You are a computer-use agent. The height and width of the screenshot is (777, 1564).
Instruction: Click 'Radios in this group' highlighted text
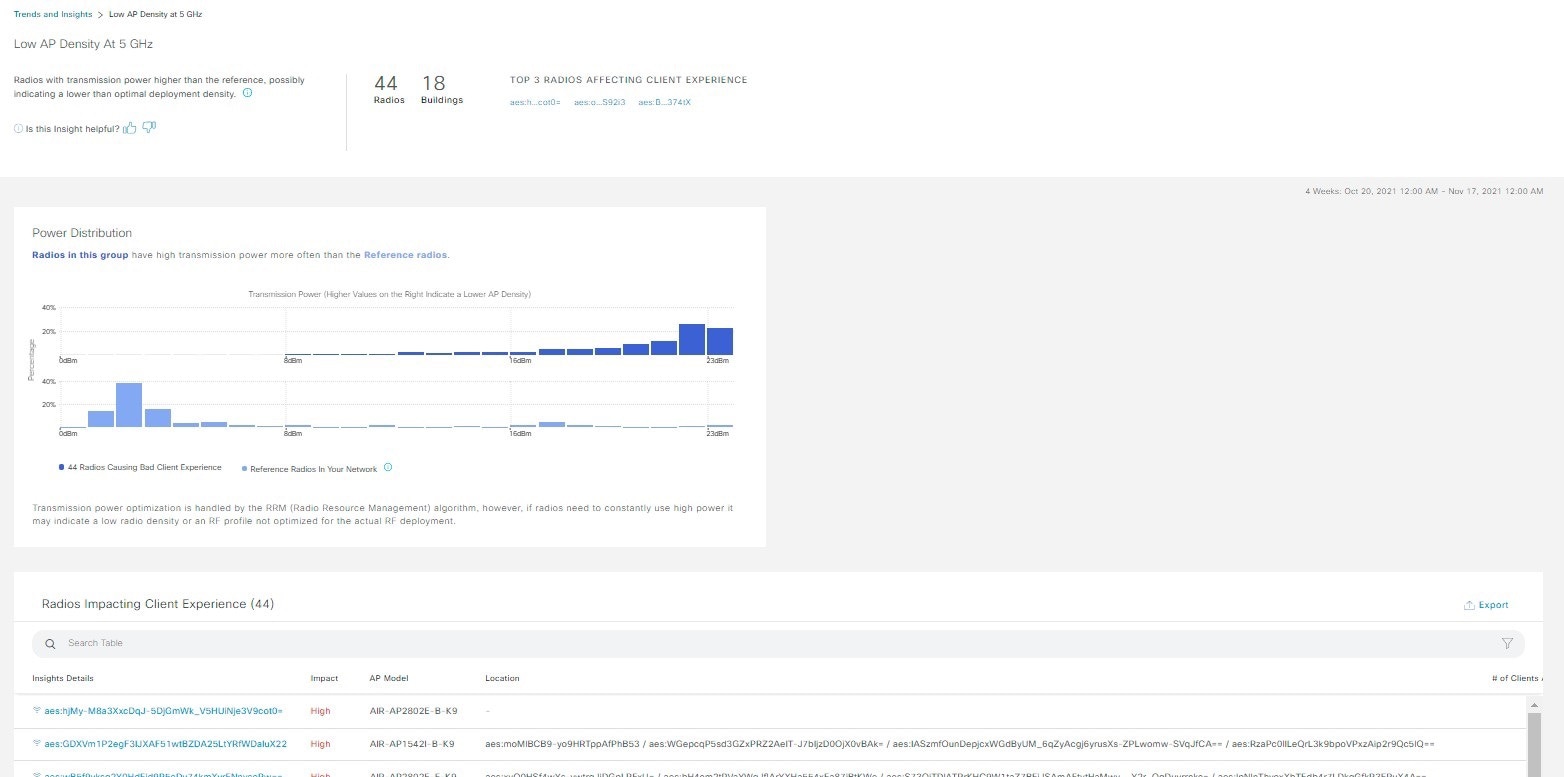point(80,255)
